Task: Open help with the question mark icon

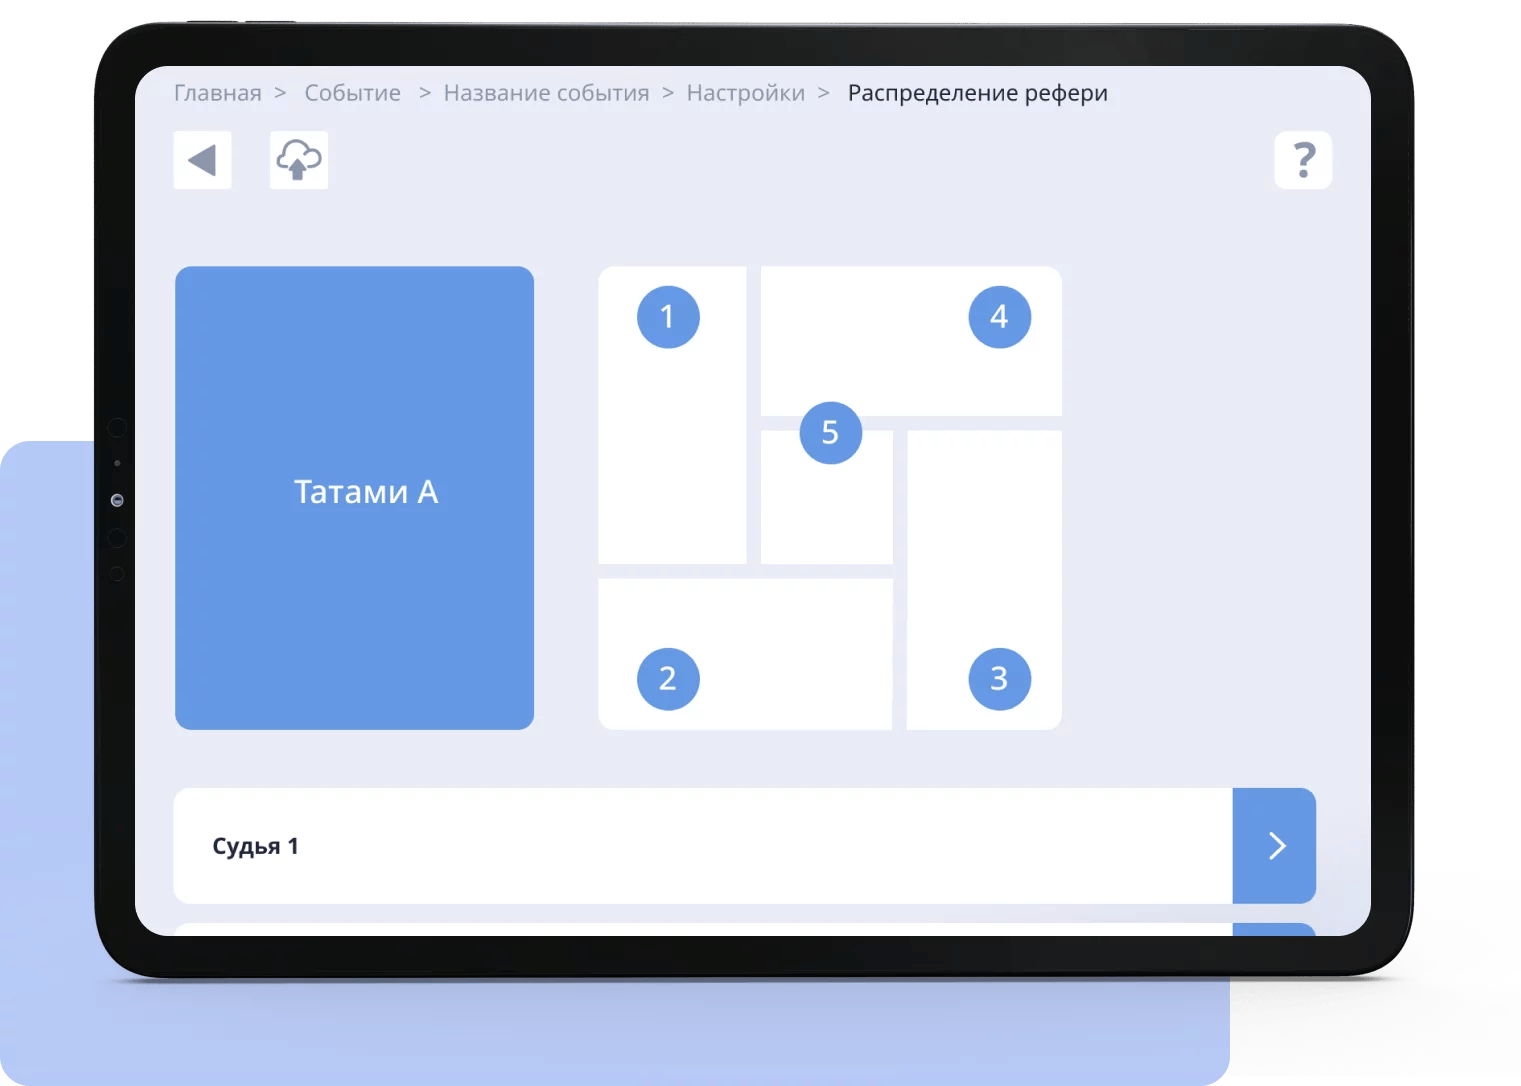Action: 1303,160
